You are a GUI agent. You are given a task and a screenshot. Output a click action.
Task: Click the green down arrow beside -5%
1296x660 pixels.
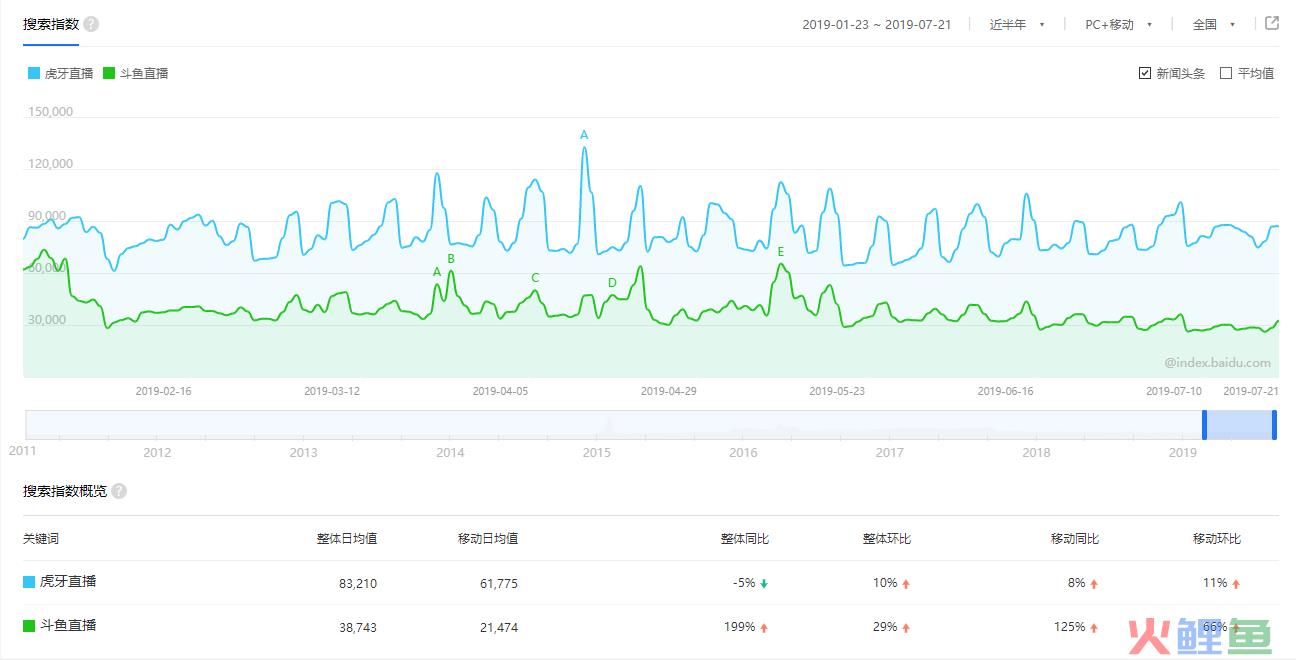764,583
